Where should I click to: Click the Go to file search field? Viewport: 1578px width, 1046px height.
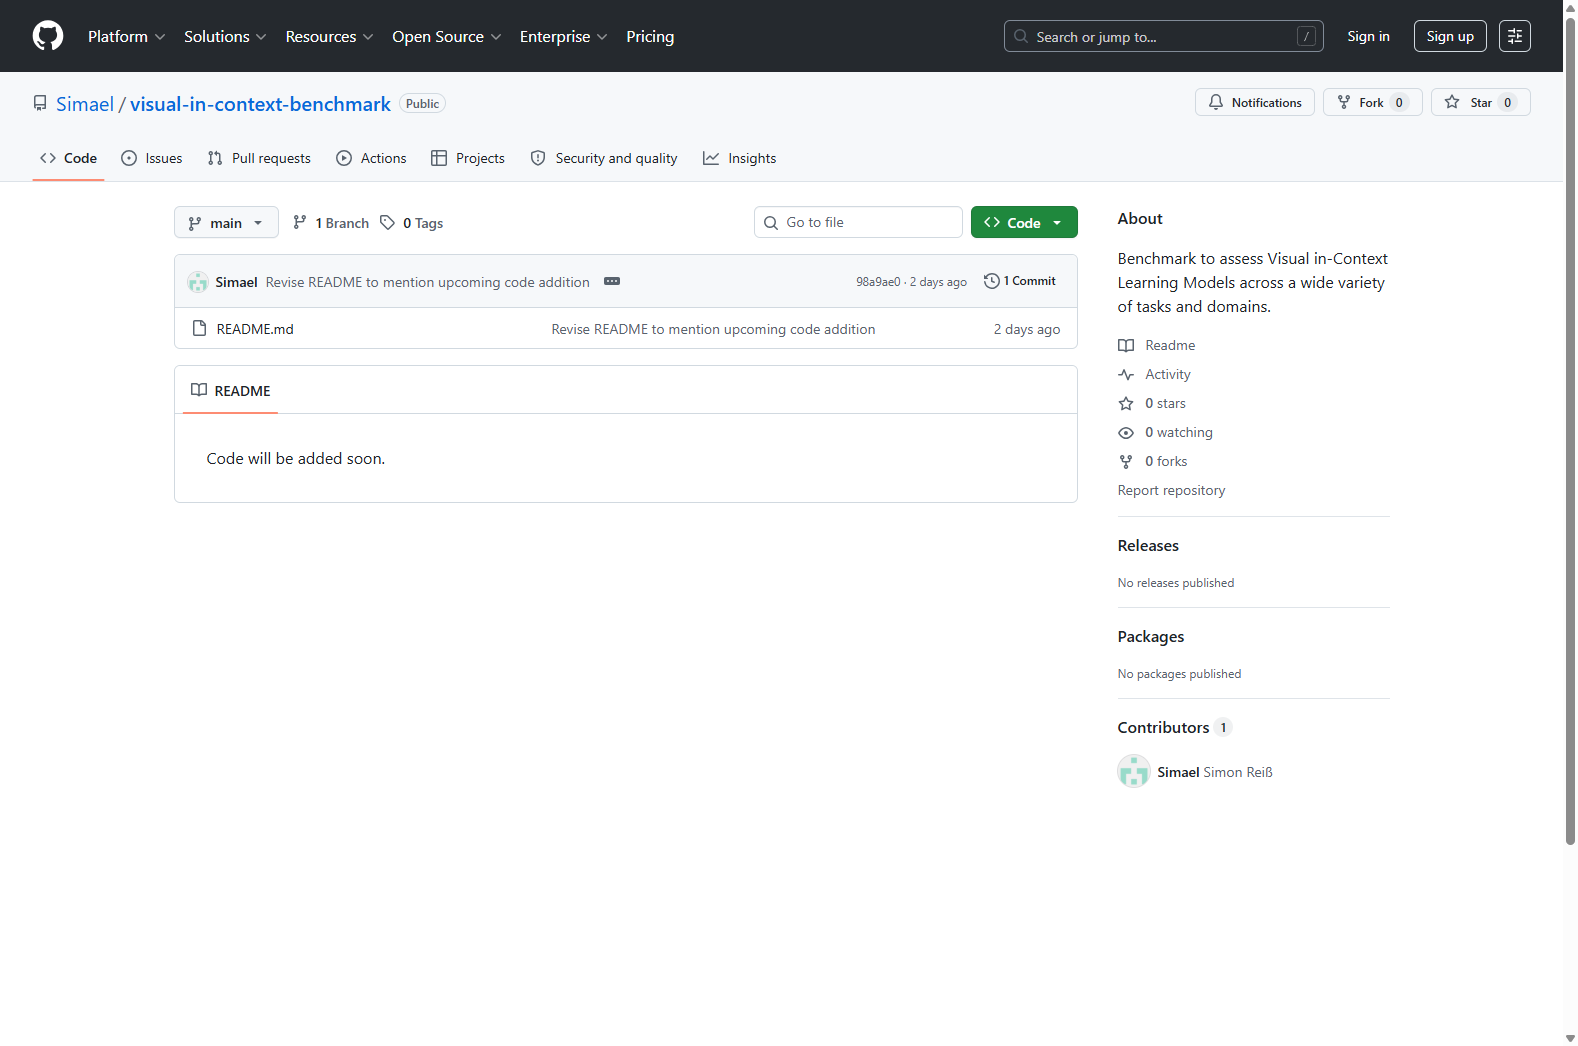[858, 222]
